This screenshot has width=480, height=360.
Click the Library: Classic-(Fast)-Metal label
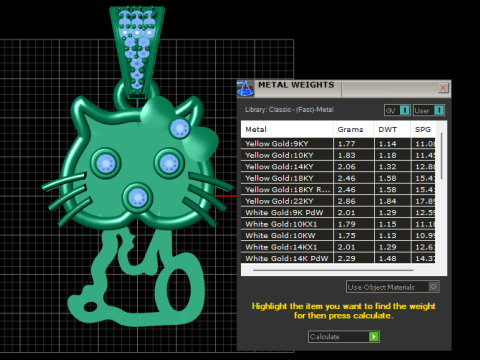point(289,110)
